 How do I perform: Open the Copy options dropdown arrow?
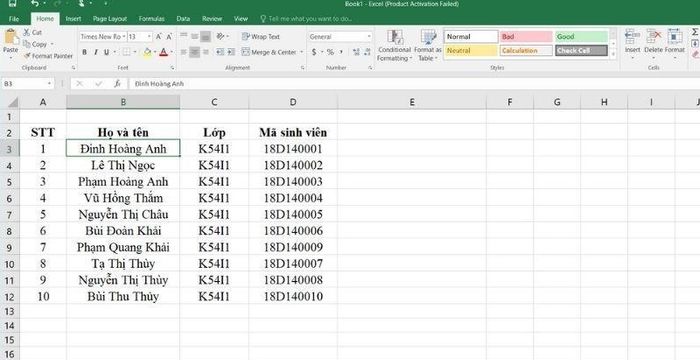[x=51, y=44]
